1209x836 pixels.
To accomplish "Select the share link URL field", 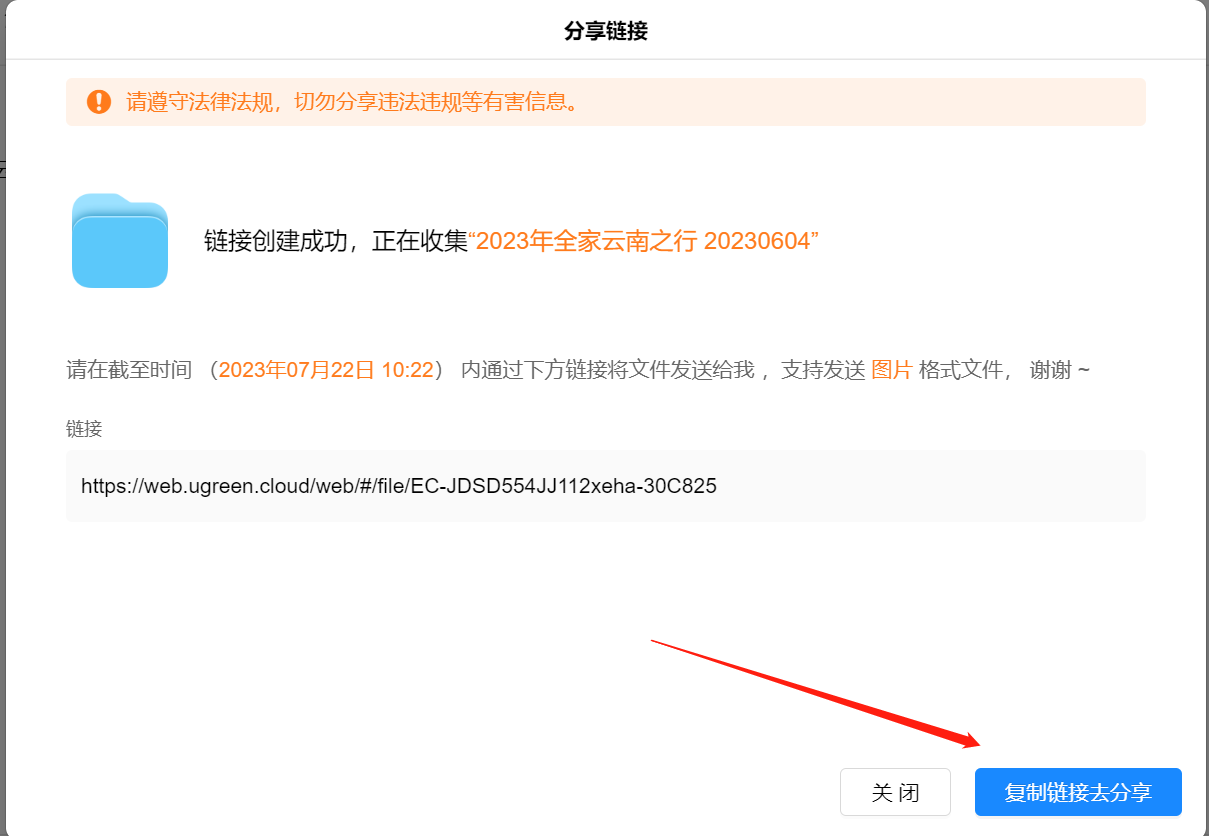I will 605,486.
